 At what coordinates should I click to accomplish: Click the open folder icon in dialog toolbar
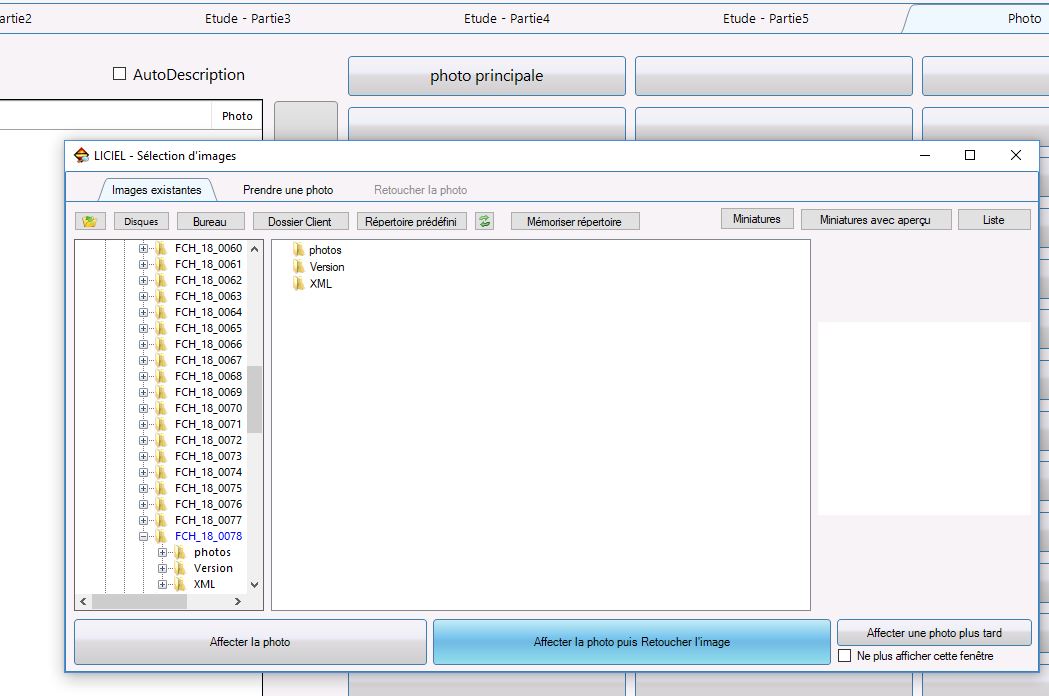(x=90, y=221)
